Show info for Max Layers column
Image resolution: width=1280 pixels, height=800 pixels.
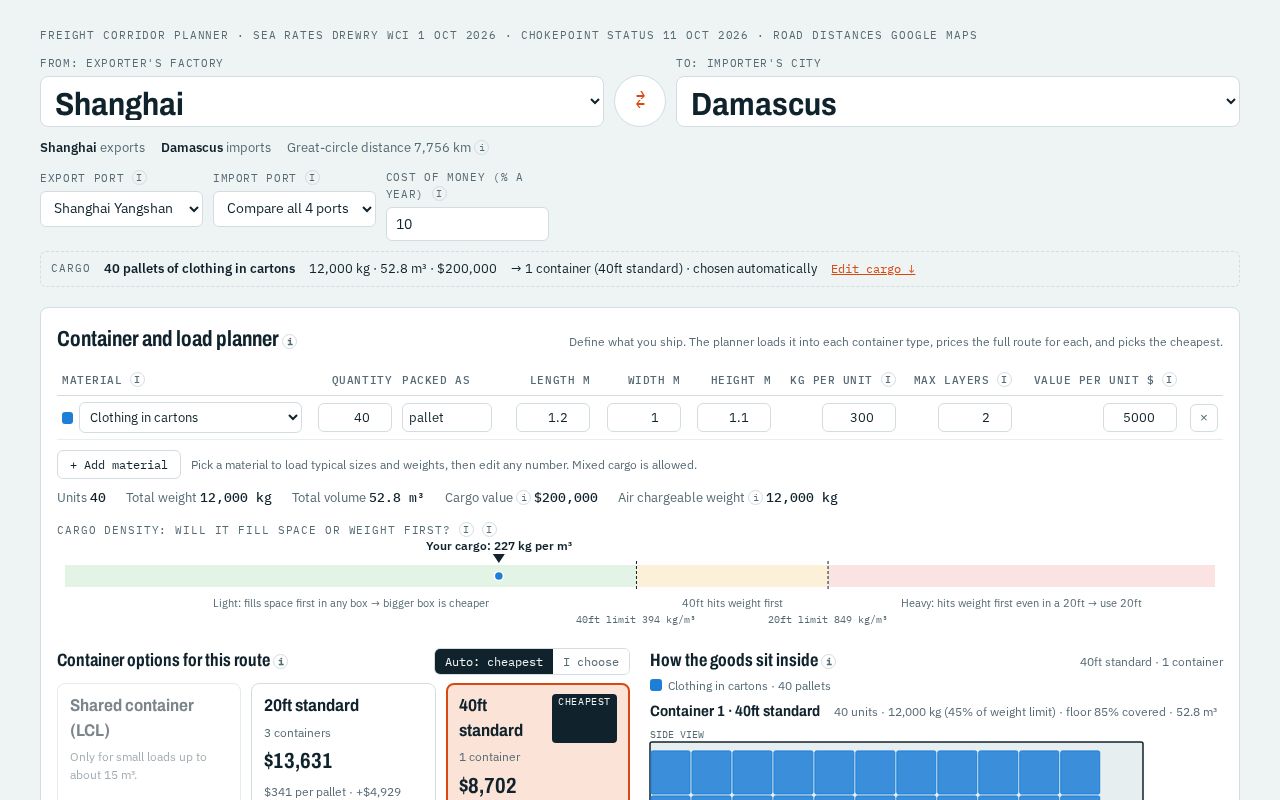pyautogui.click(x=1004, y=380)
